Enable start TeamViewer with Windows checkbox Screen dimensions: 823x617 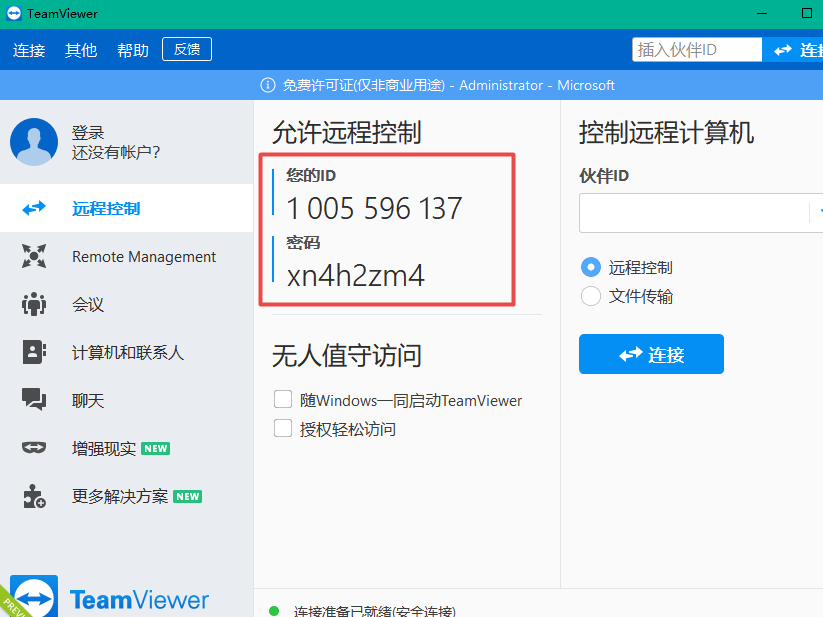coord(283,399)
